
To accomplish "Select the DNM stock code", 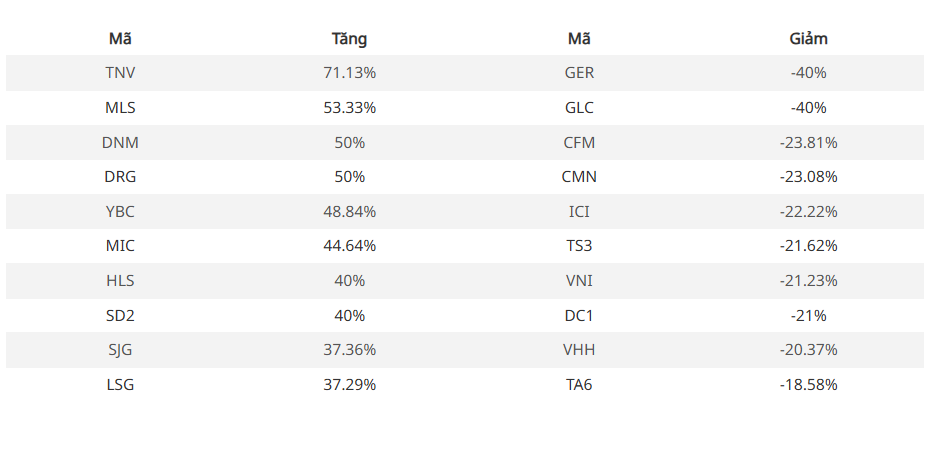I will 120,142.
